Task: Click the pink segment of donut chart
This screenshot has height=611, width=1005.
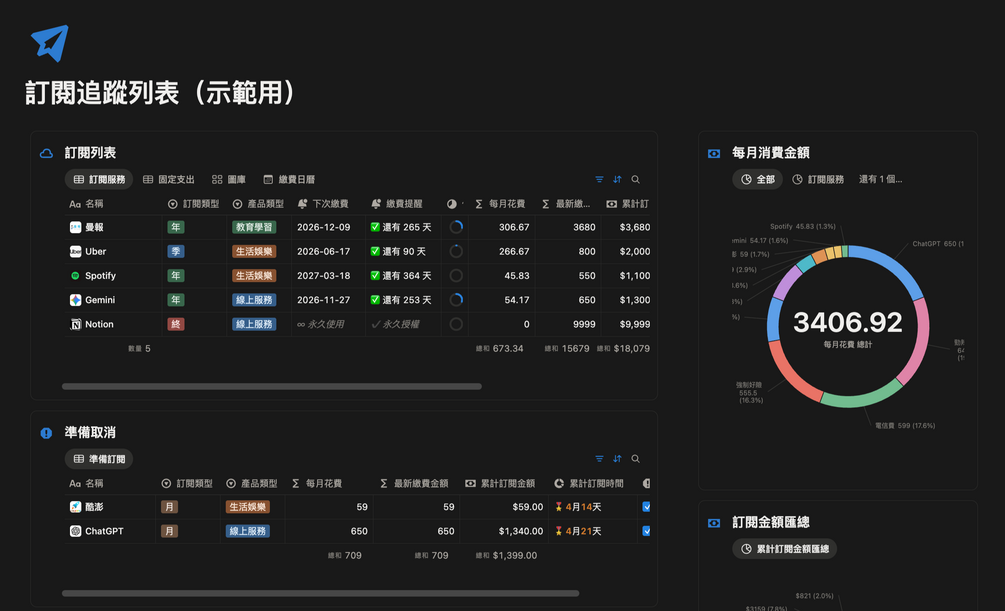Action: 916,343
